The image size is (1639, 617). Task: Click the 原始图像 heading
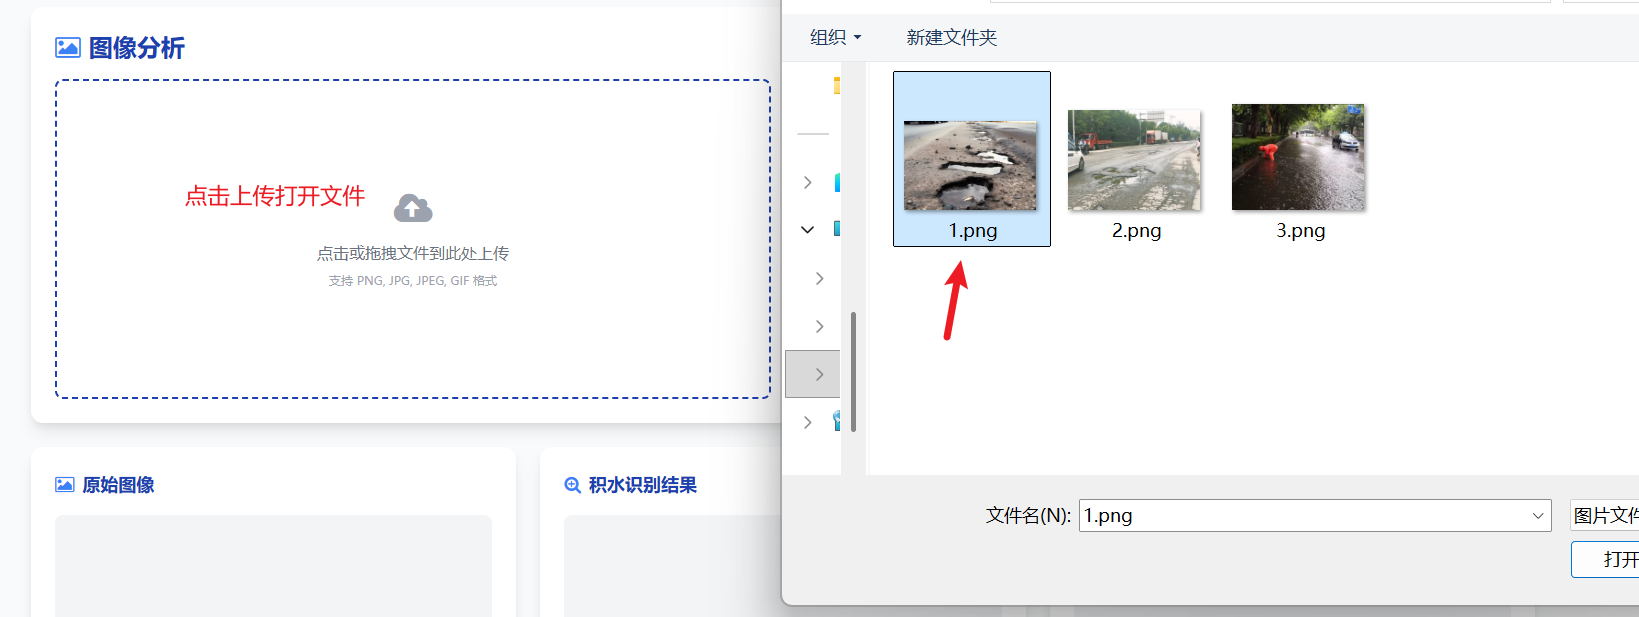[x=118, y=485]
